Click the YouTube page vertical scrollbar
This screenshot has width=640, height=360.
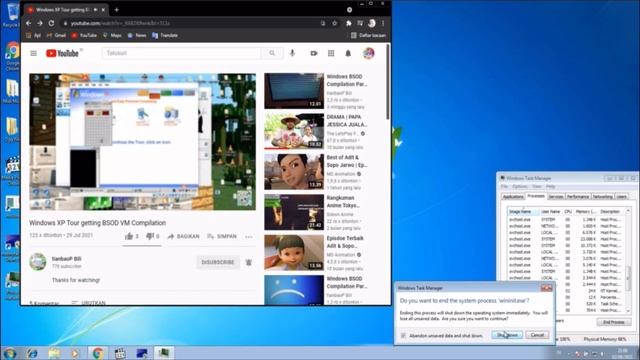coord(387,82)
